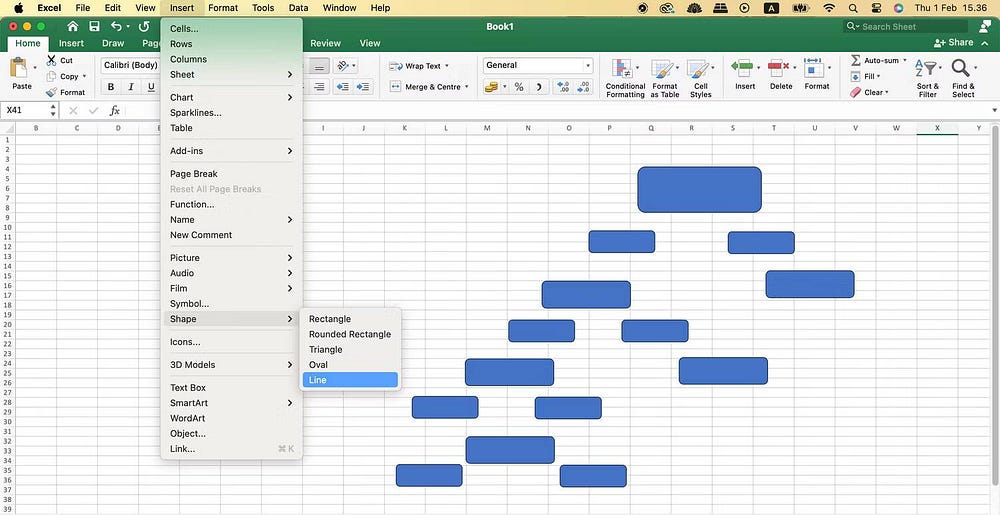This screenshot has width=1000, height=515.
Task: Click the Name Box showing X41
Action: click(29, 111)
